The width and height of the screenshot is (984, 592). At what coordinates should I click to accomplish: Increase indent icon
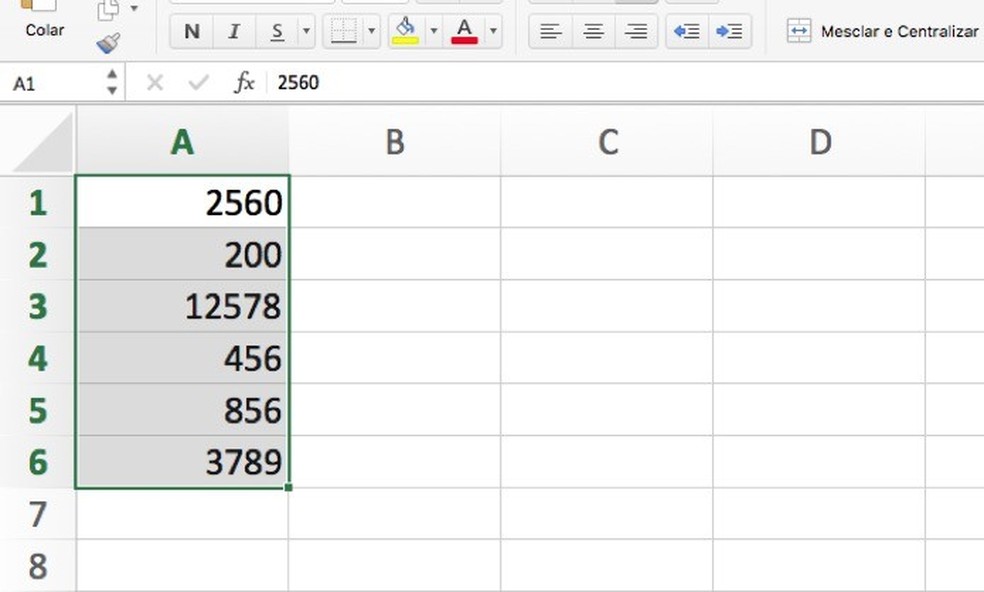click(729, 31)
